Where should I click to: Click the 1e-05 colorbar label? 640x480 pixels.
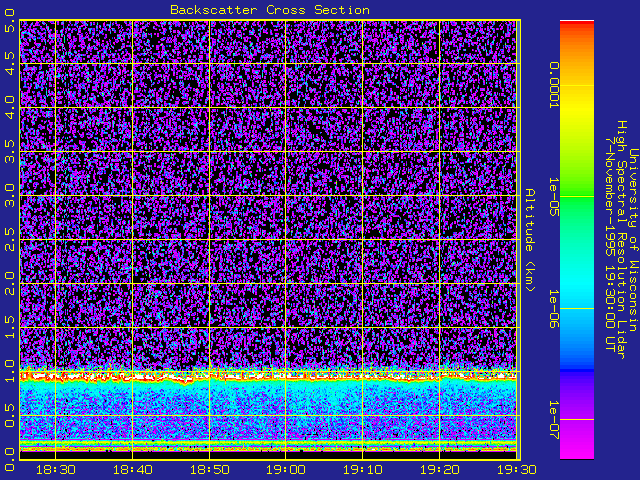(553, 197)
